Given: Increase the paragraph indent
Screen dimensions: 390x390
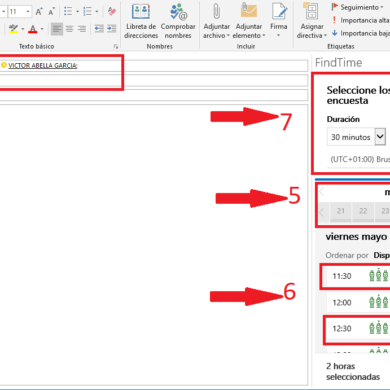Looking at the screenshot, I should [112, 29].
